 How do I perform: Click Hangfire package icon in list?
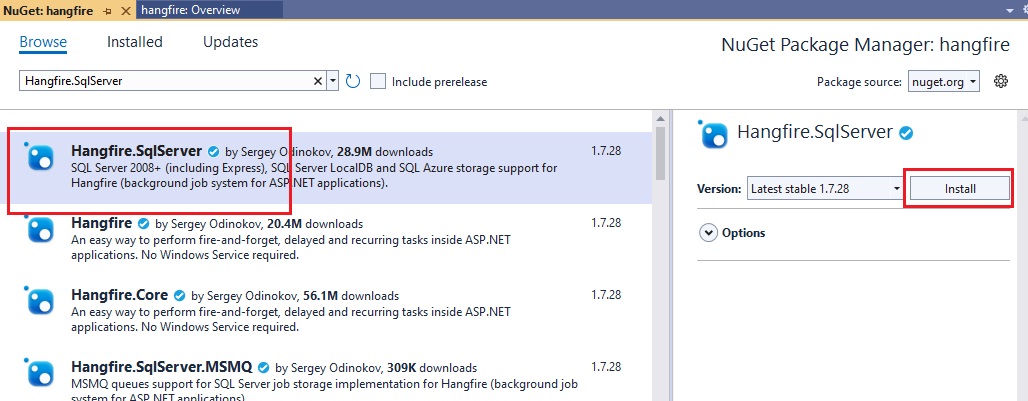click(x=39, y=230)
